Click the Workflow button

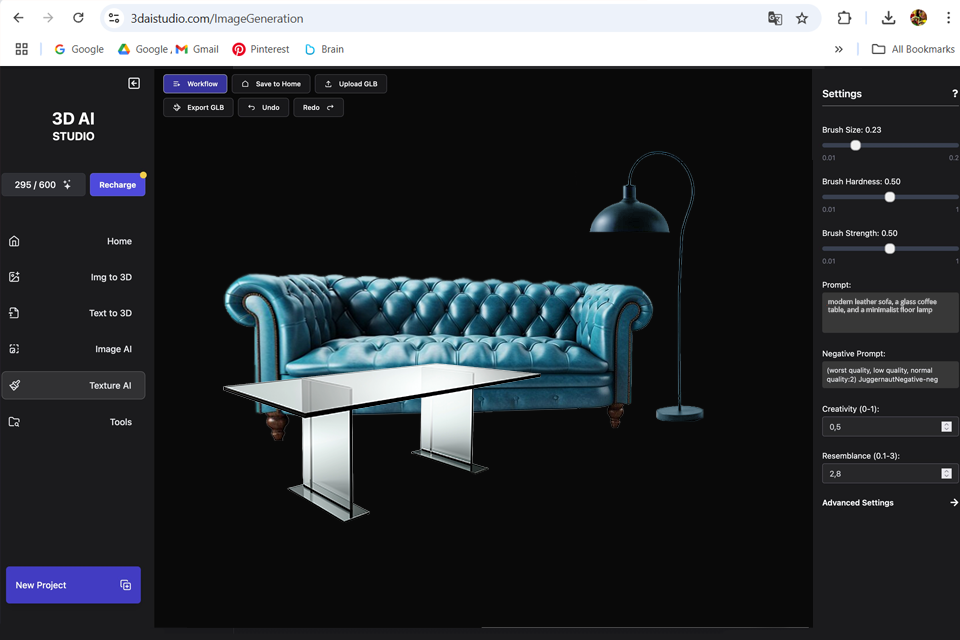(x=195, y=84)
